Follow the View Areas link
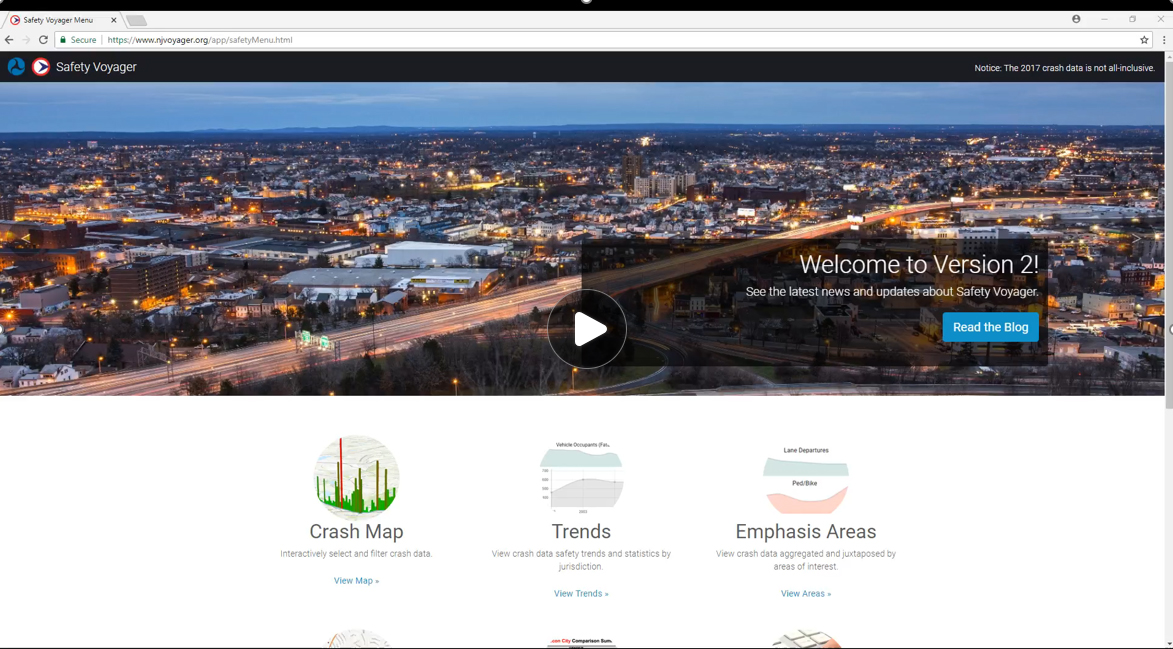Image resolution: width=1173 pixels, height=649 pixels. tap(806, 593)
